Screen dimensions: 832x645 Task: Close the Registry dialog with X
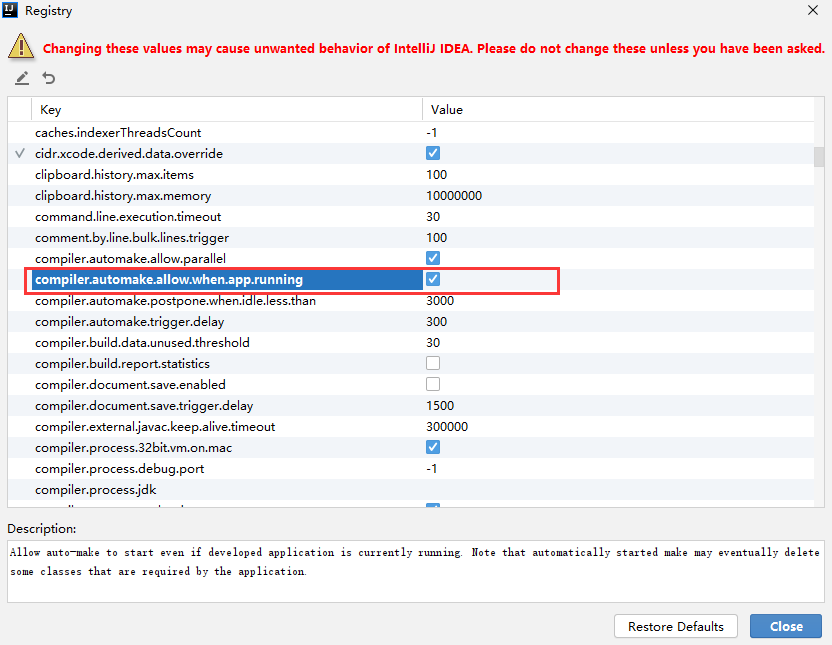tap(812, 10)
